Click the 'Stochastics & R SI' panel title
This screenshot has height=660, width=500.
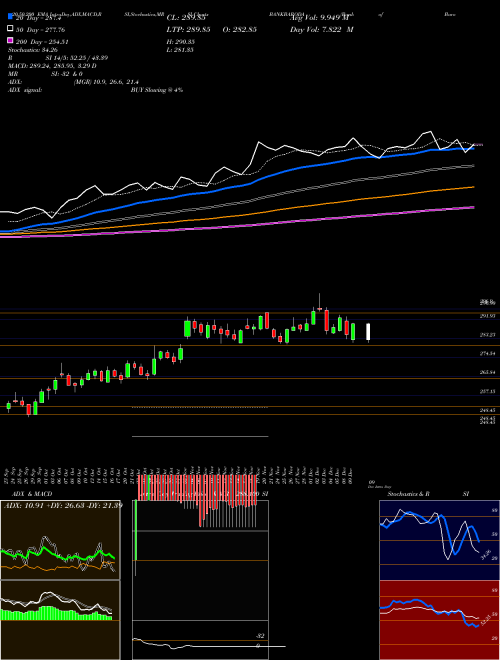(428, 494)
